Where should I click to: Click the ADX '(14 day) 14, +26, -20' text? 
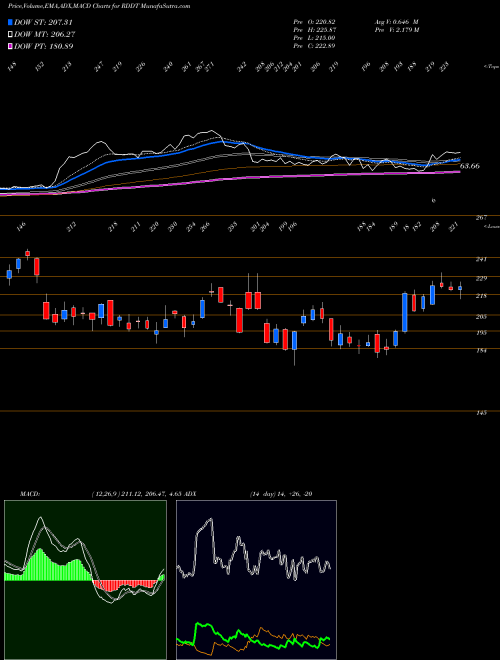(x=281, y=494)
